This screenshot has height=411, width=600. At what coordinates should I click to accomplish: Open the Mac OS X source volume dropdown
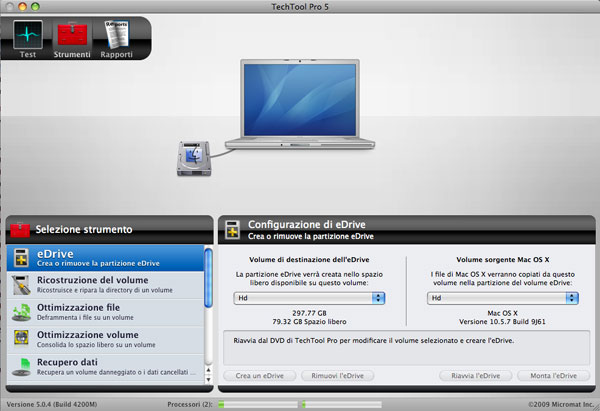503,298
